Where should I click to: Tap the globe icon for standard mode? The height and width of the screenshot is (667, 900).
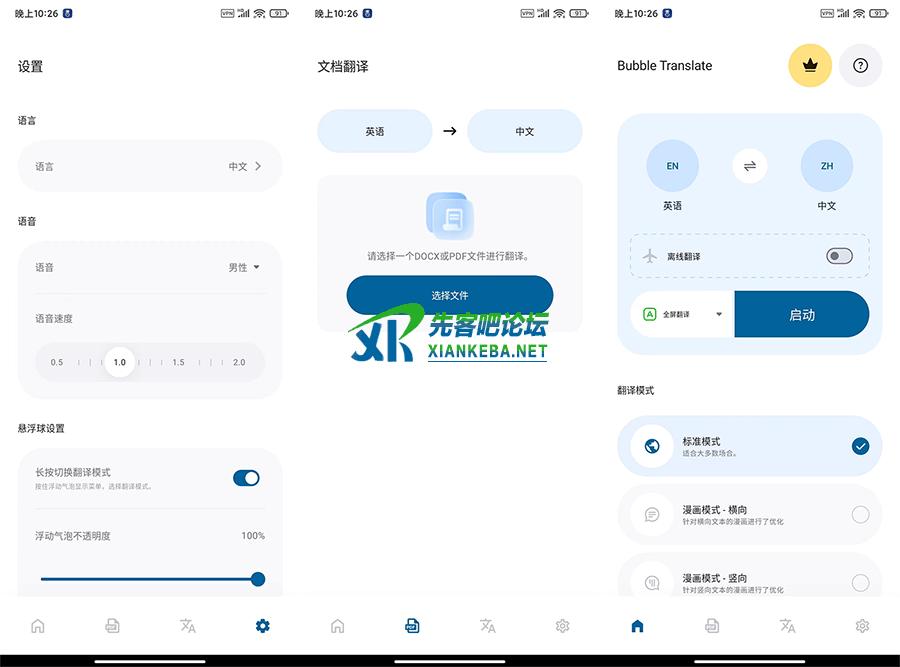tap(652, 446)
